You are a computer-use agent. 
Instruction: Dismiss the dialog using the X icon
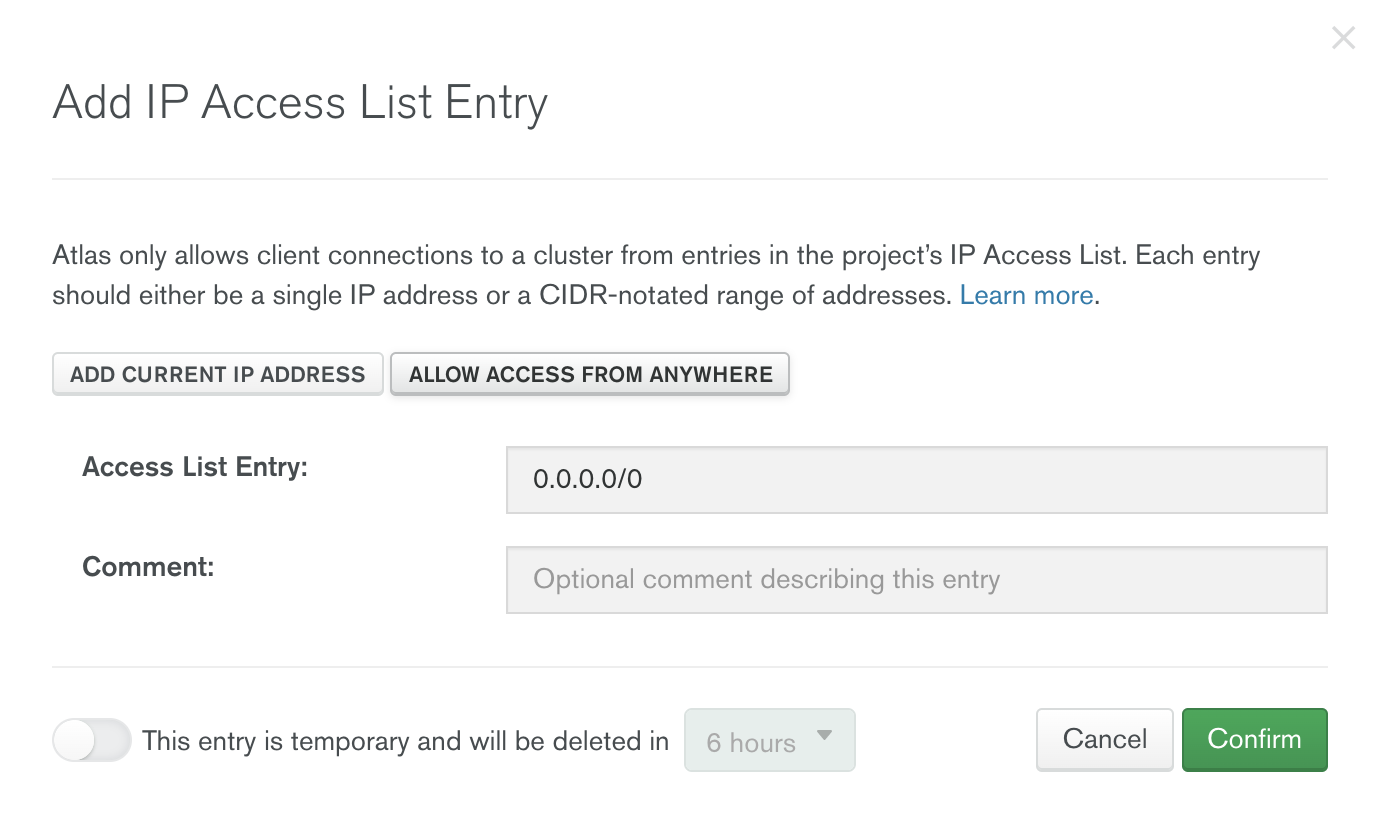click(1343, 37)
